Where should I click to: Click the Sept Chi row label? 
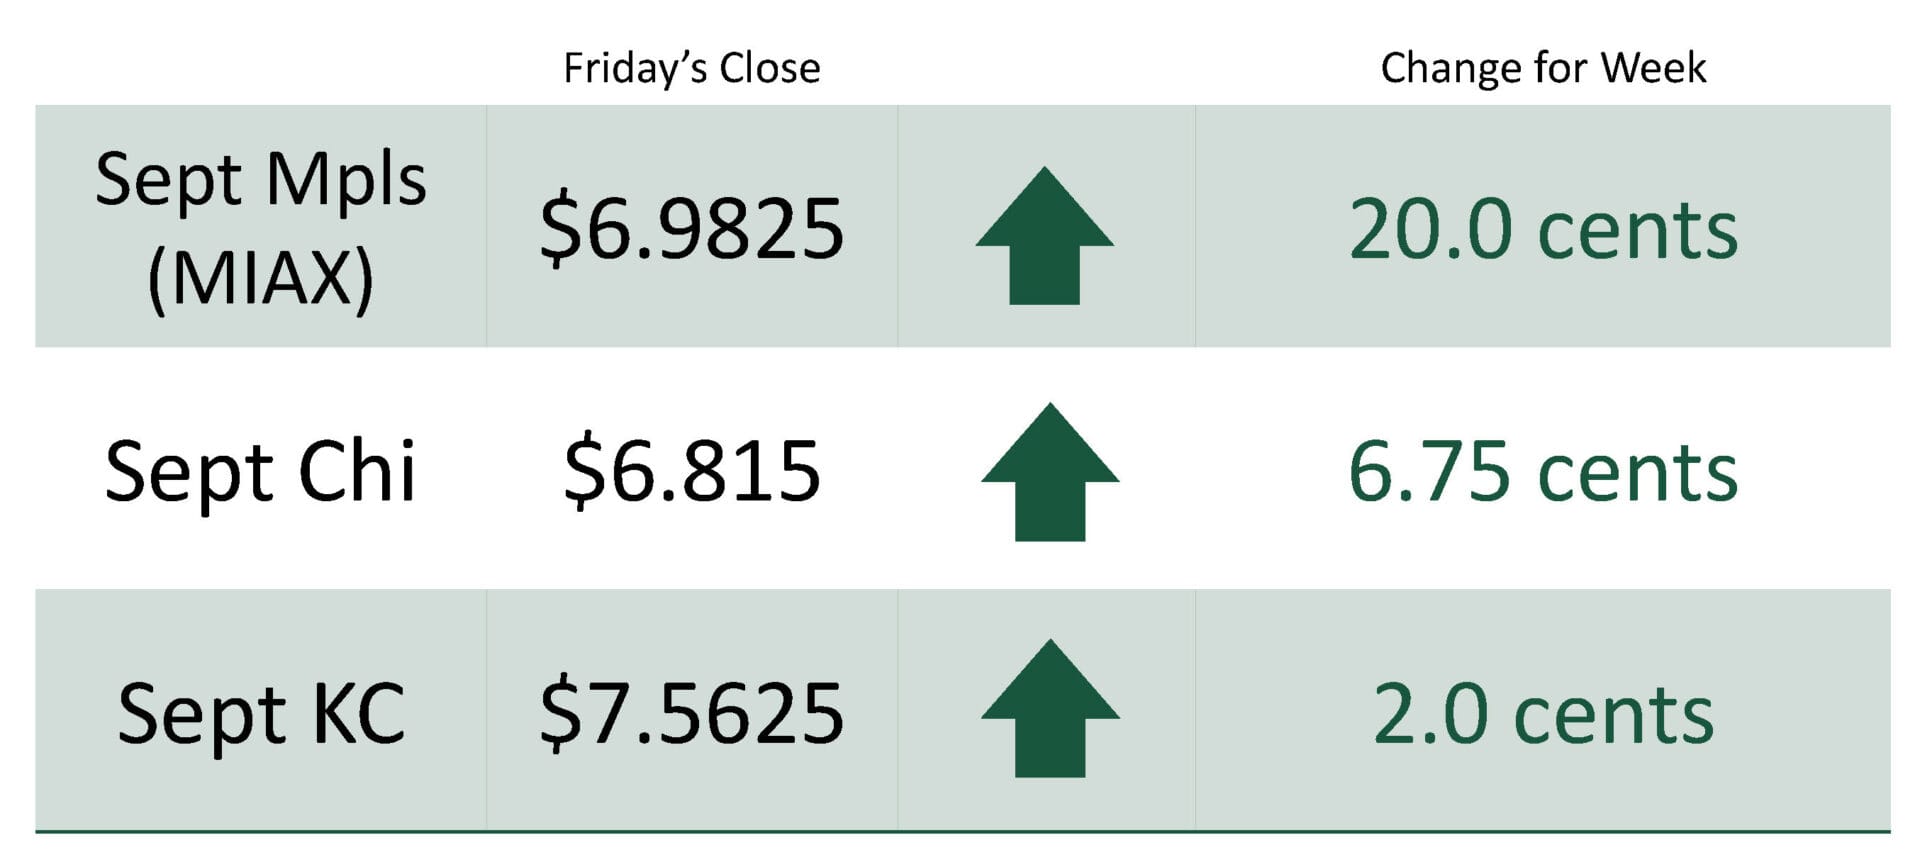(260, 472)
